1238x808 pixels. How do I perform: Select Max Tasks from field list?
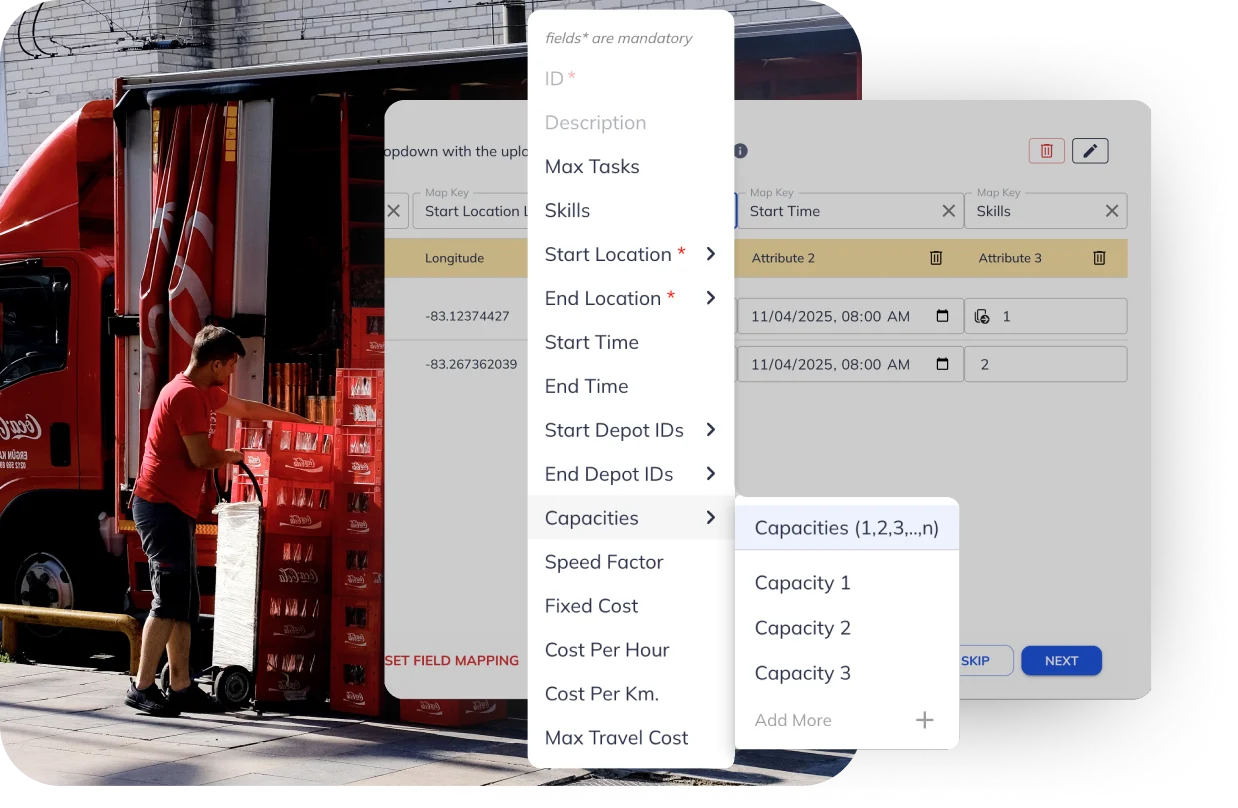(x=592, y=167)
